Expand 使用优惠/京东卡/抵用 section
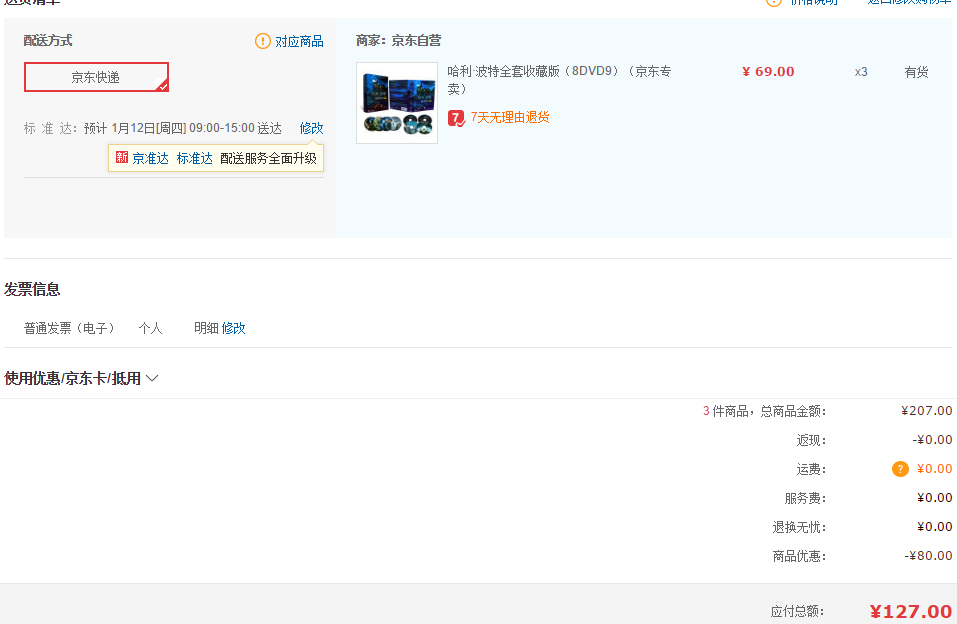Viewport: 957px width, 624px height. pos(81,378)
